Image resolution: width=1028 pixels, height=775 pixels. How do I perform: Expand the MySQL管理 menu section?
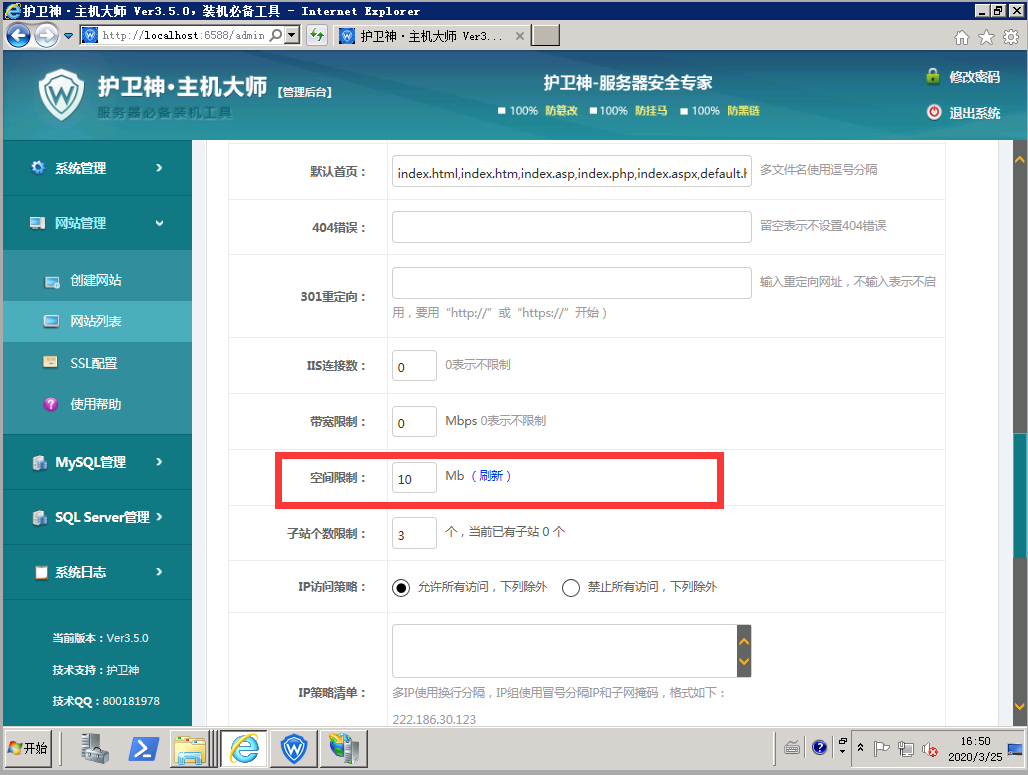click(97, 462)
